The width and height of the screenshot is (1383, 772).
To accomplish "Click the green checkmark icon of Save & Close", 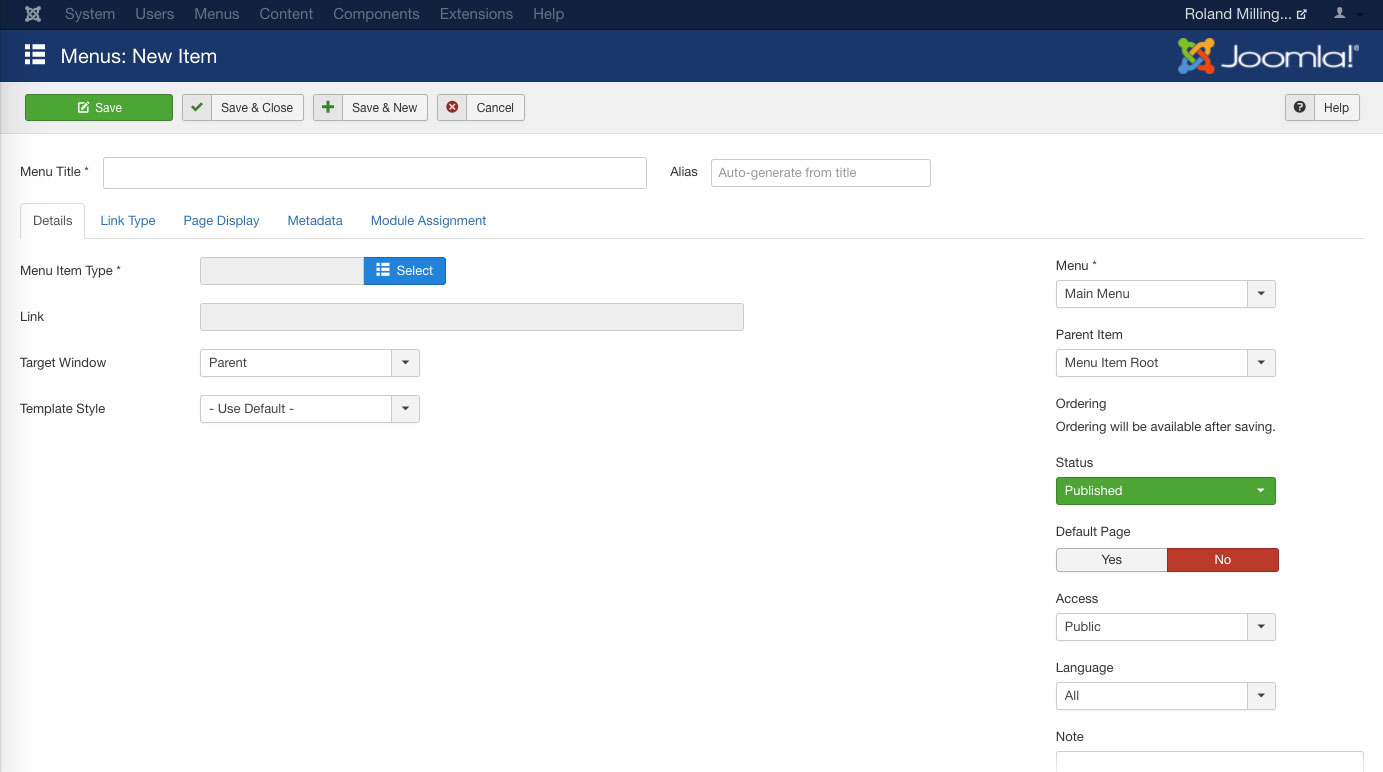I will 197,107.
